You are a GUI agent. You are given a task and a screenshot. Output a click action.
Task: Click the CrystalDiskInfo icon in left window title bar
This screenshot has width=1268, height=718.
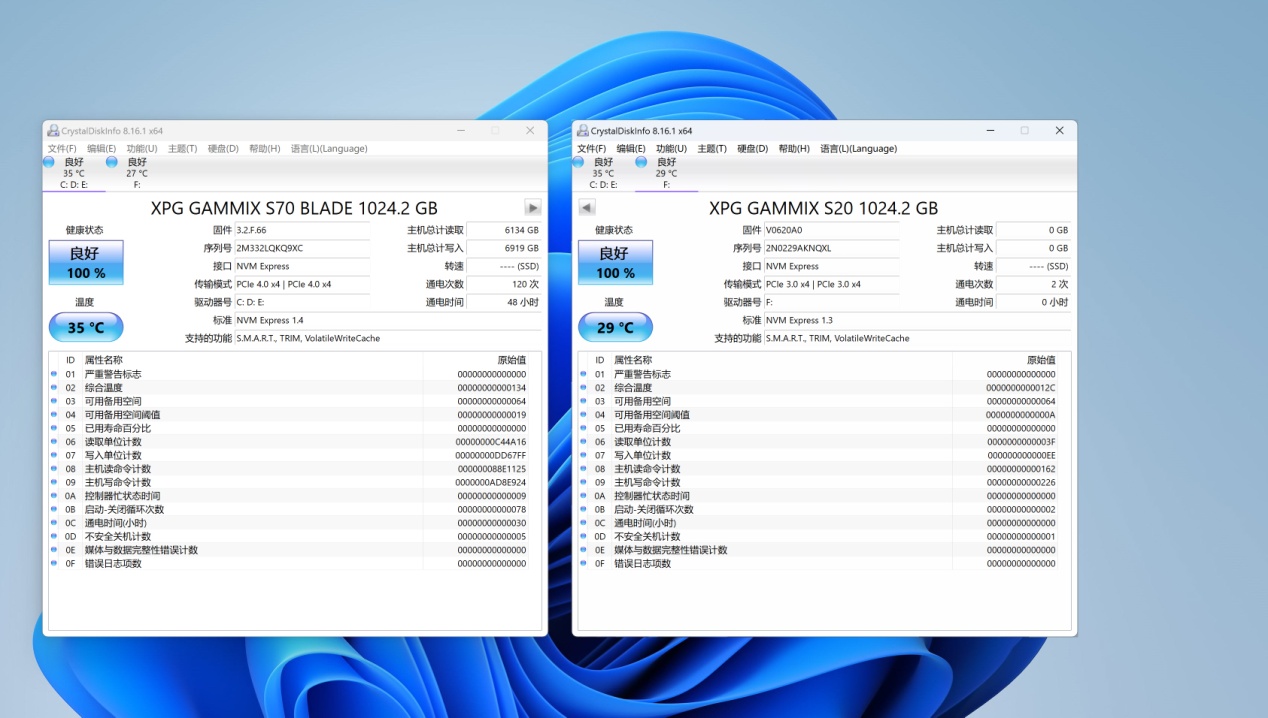pyautogui.click(x=53, y=130)
